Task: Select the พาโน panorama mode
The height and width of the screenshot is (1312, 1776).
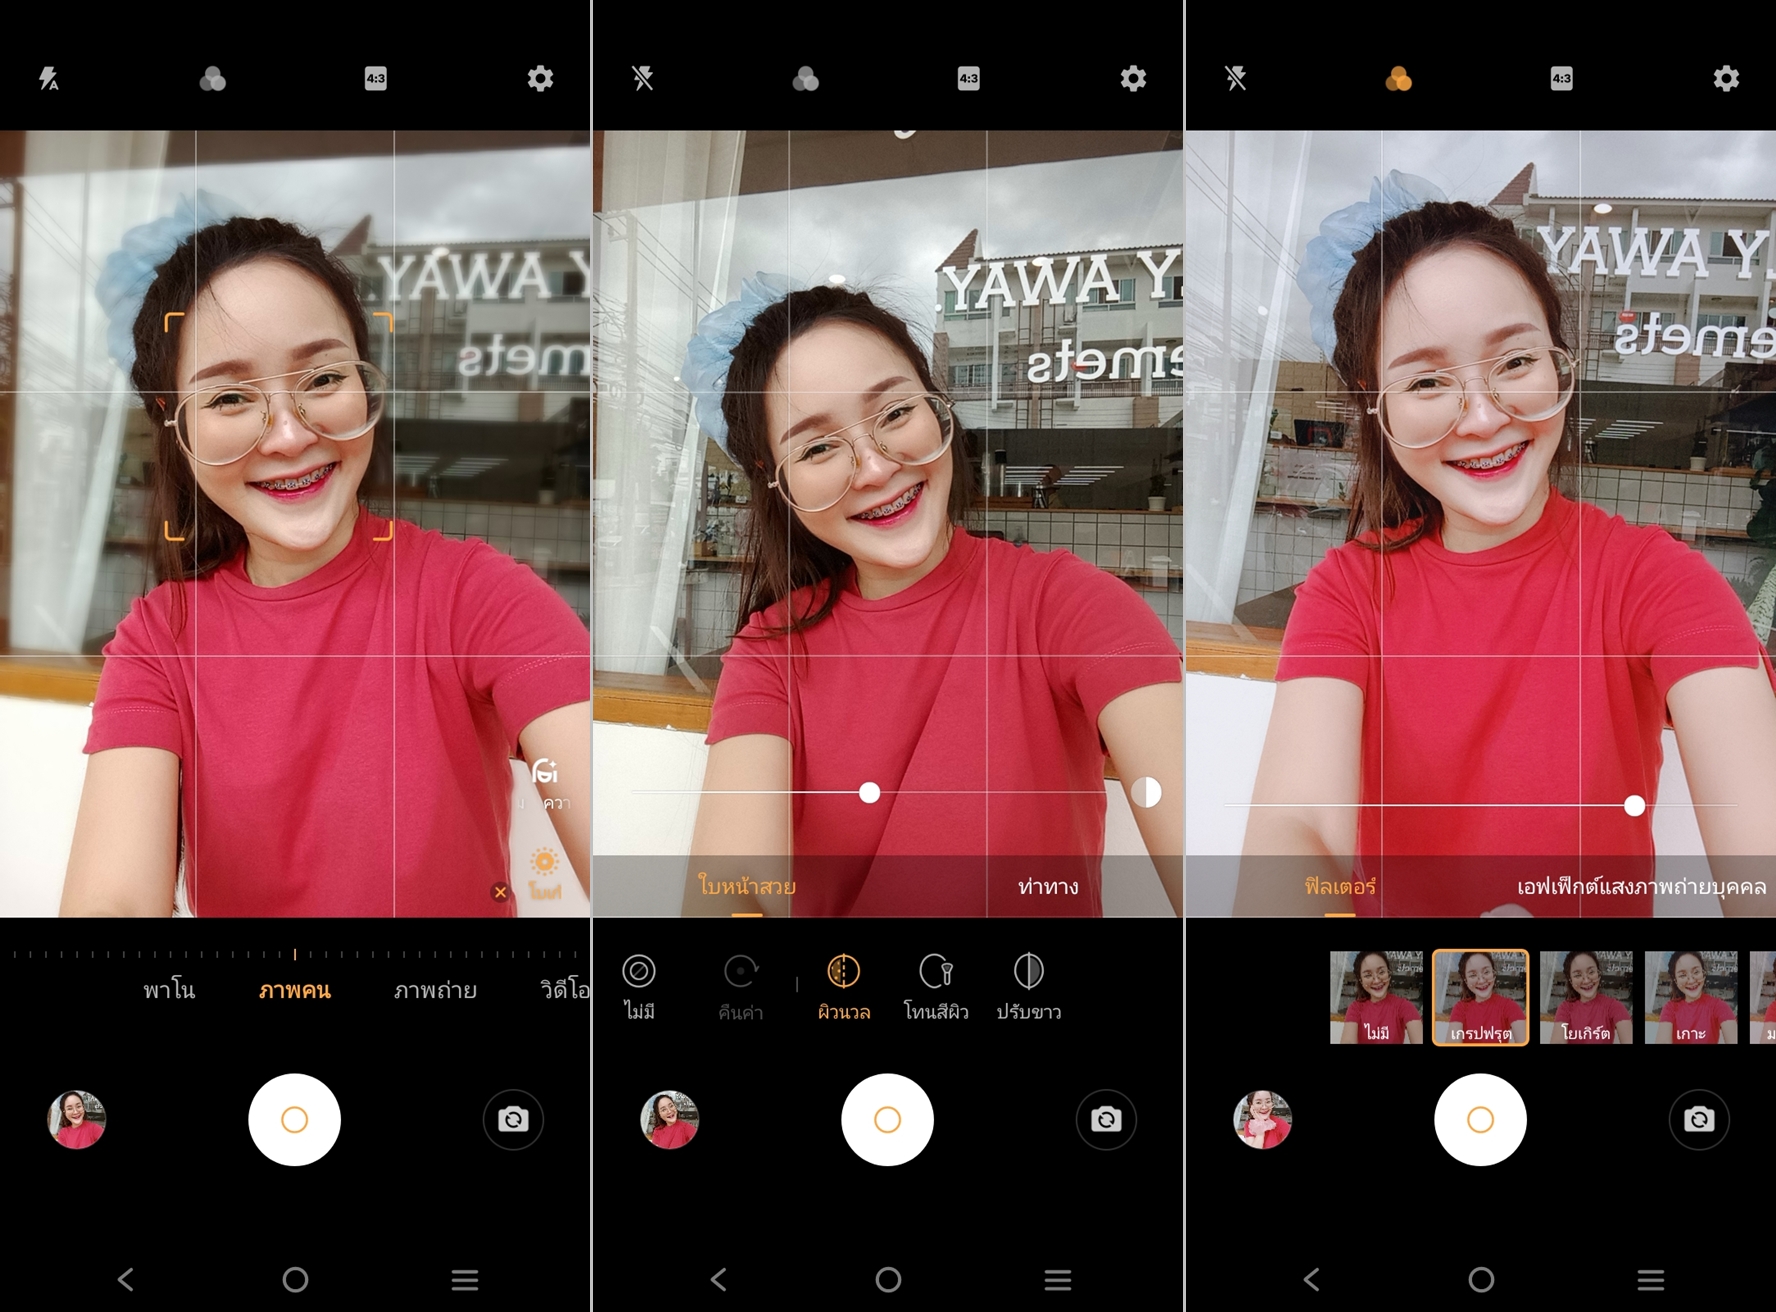Action: pos(169,990)
